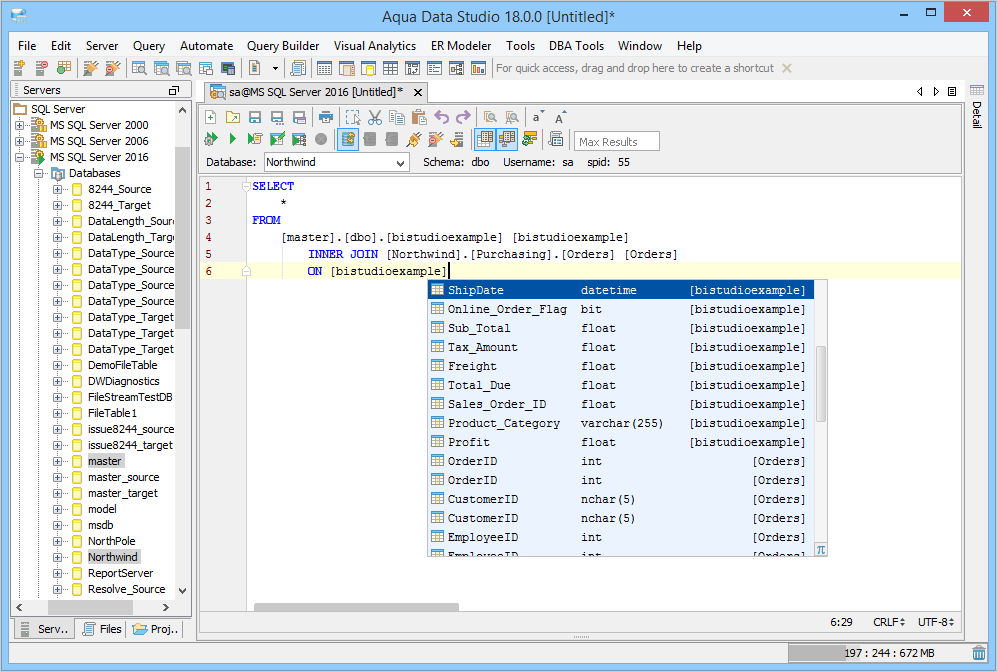Open the Query Builder menu

click(283, 46)
